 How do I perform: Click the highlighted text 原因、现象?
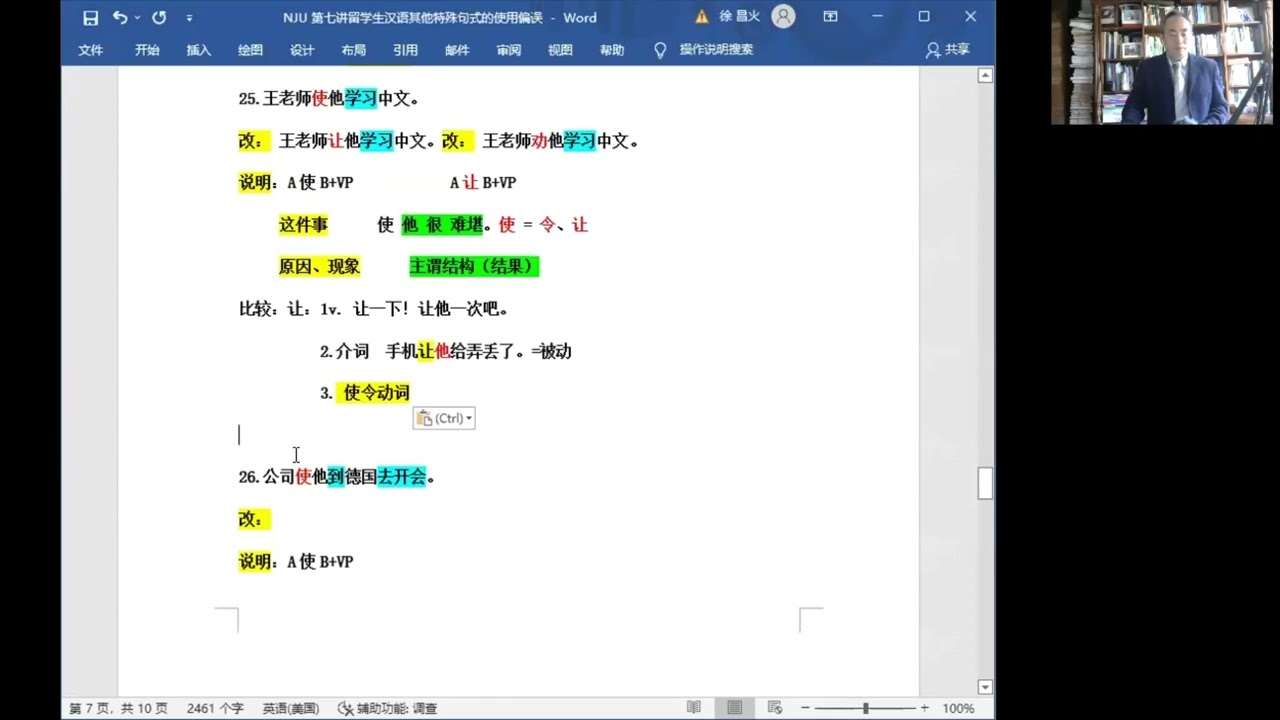pyautogui.click(x=320, y=267)
